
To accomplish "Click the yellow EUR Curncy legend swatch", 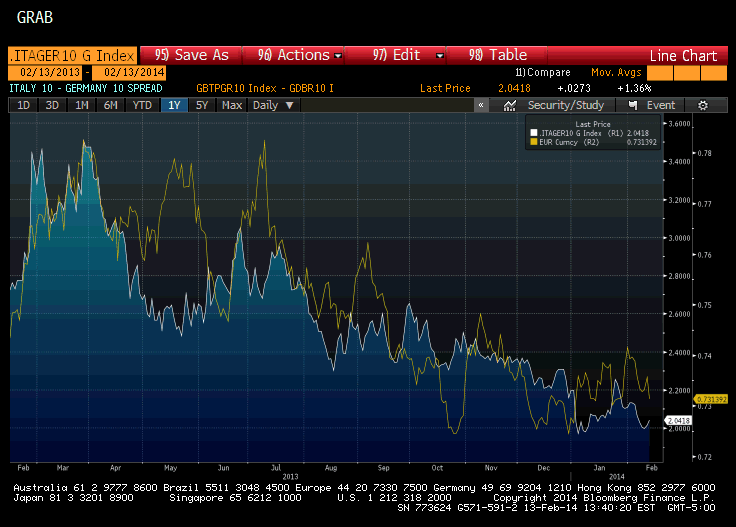I will coord(534,142).
